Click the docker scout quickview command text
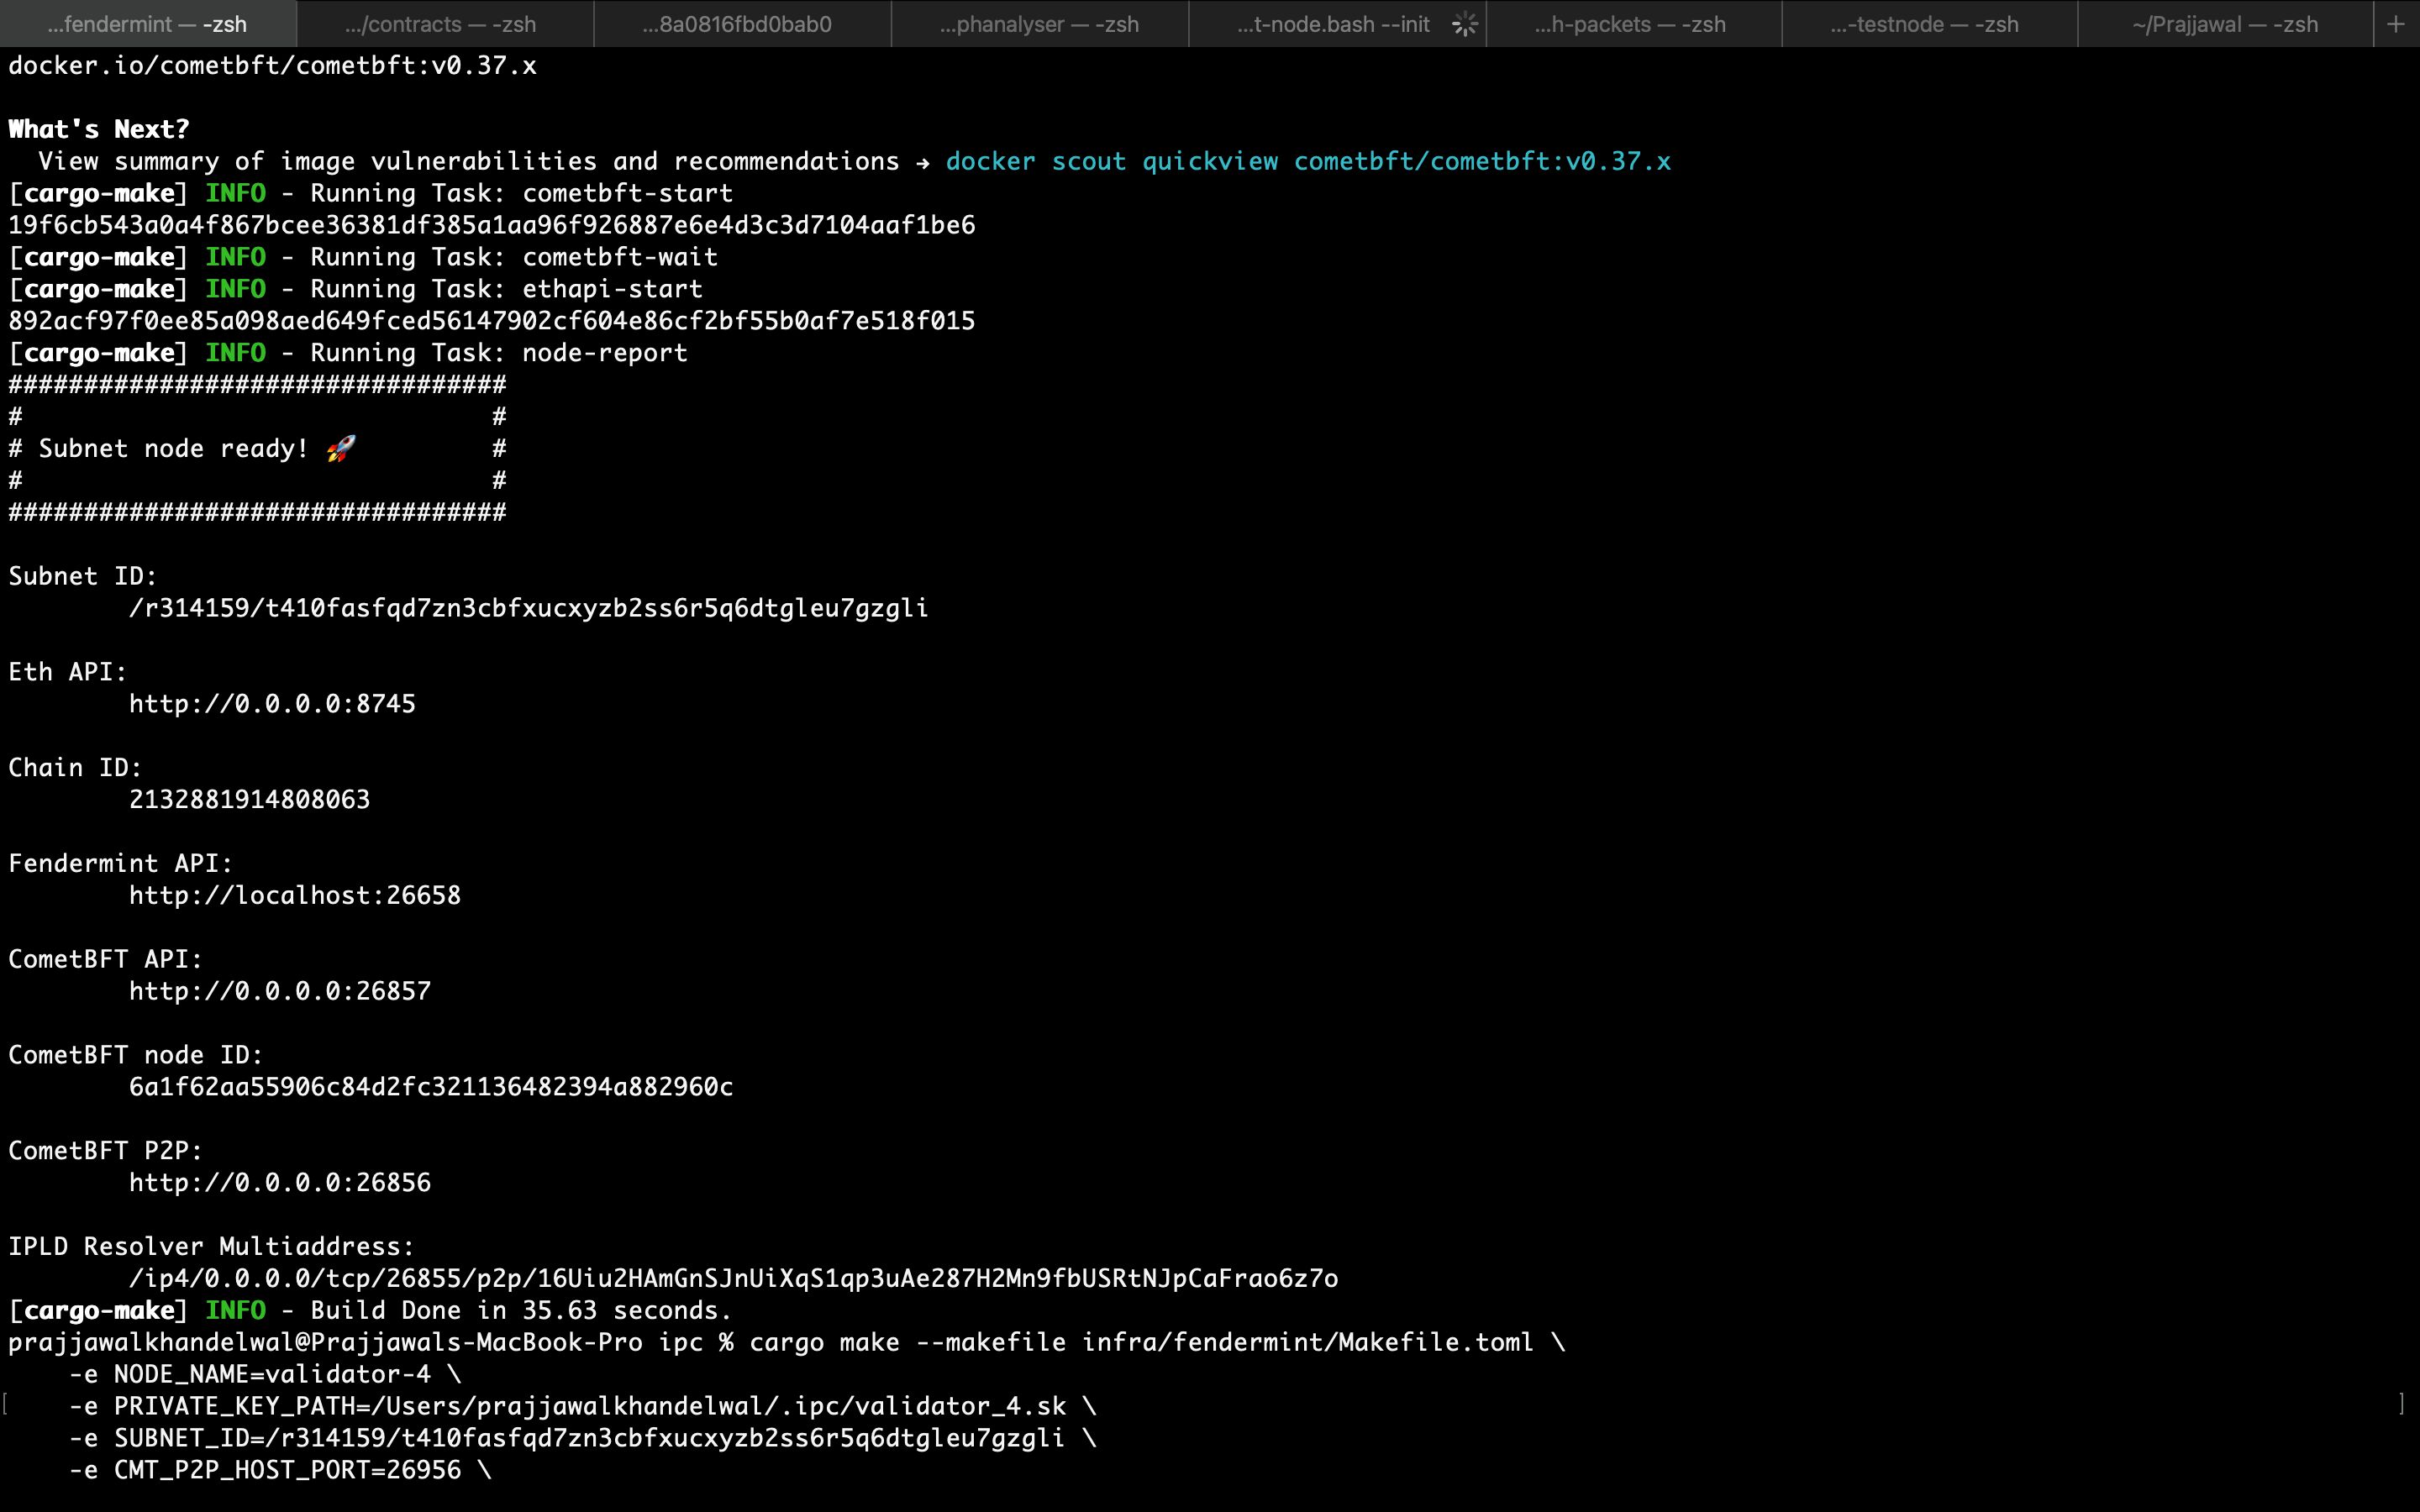2420x1512 pixels. pos(1308,161)
